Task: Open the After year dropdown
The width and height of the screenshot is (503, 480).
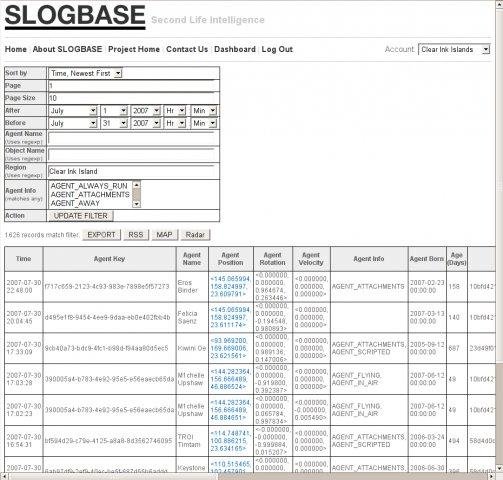Action: [146, 111]
